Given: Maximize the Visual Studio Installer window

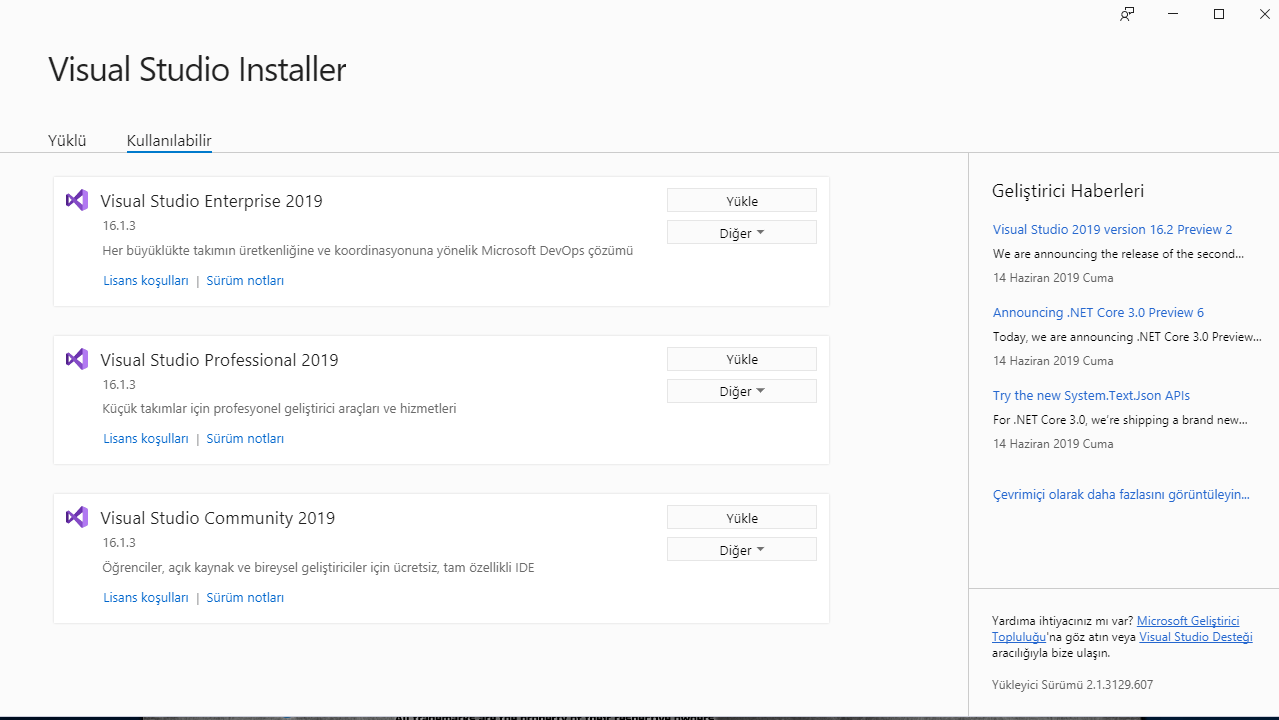Looking at the screenshot, I should [x=1219, y=14].
